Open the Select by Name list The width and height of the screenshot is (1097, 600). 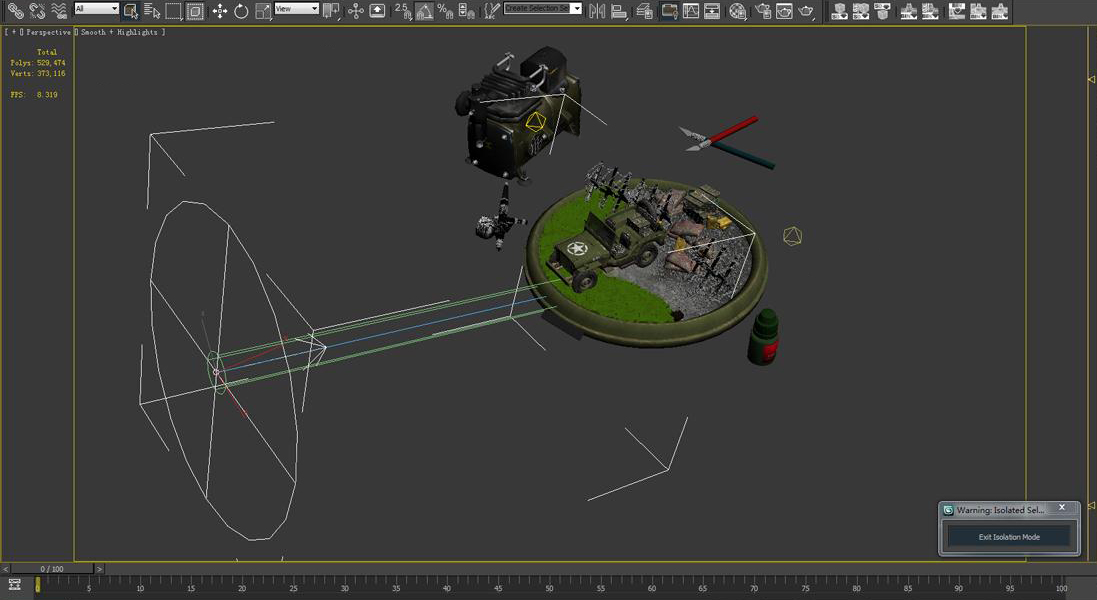(152, 10)
